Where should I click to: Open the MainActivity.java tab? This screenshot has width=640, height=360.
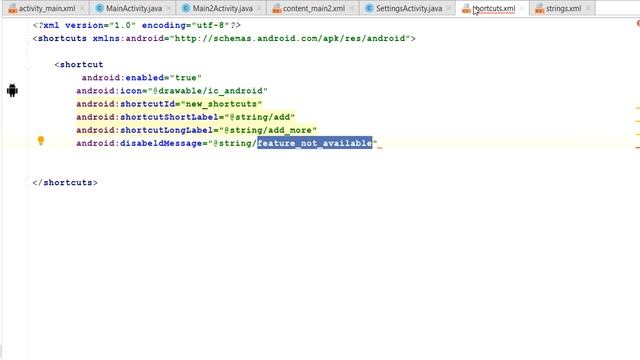tap(133, 8)
